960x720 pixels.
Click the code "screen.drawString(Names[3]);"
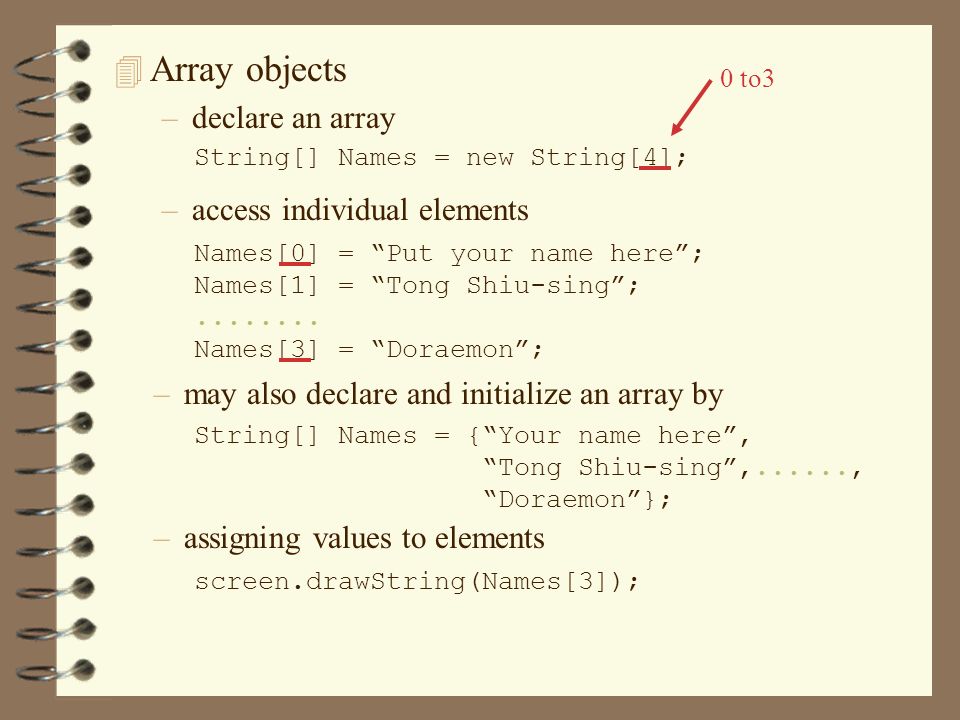tap(416, 581)
